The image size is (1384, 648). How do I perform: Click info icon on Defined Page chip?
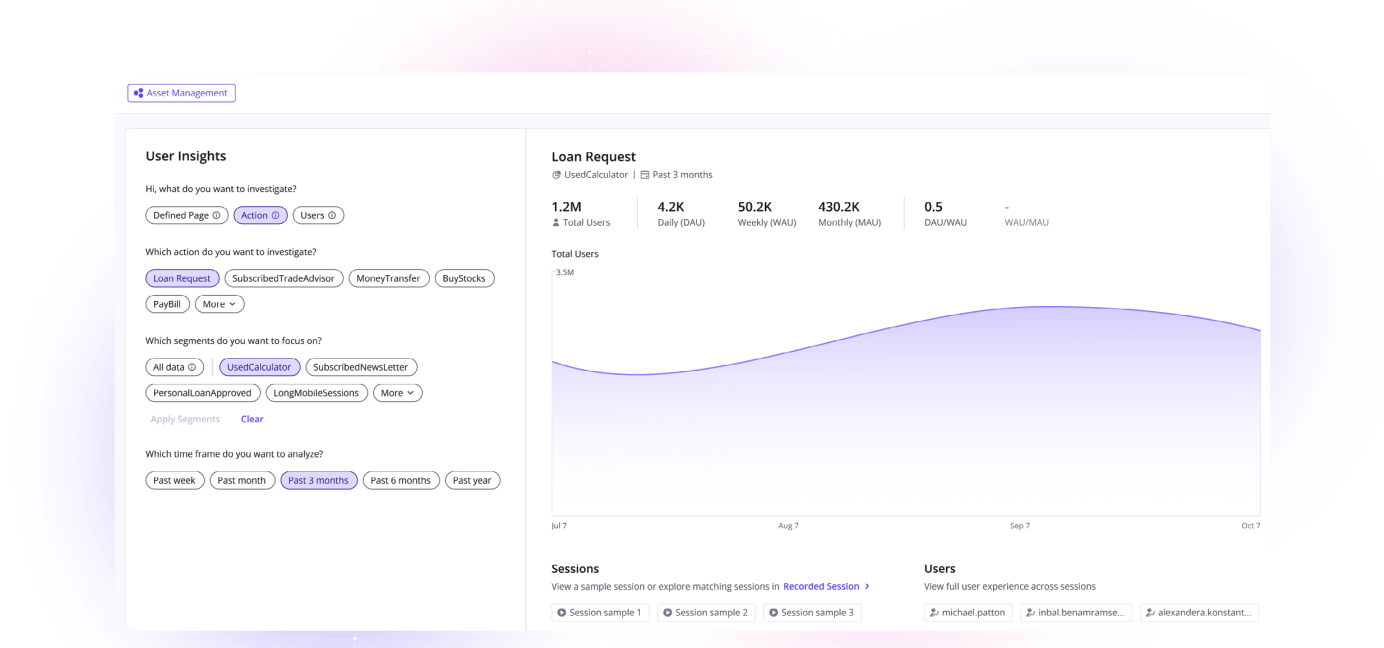coord(216,215)
